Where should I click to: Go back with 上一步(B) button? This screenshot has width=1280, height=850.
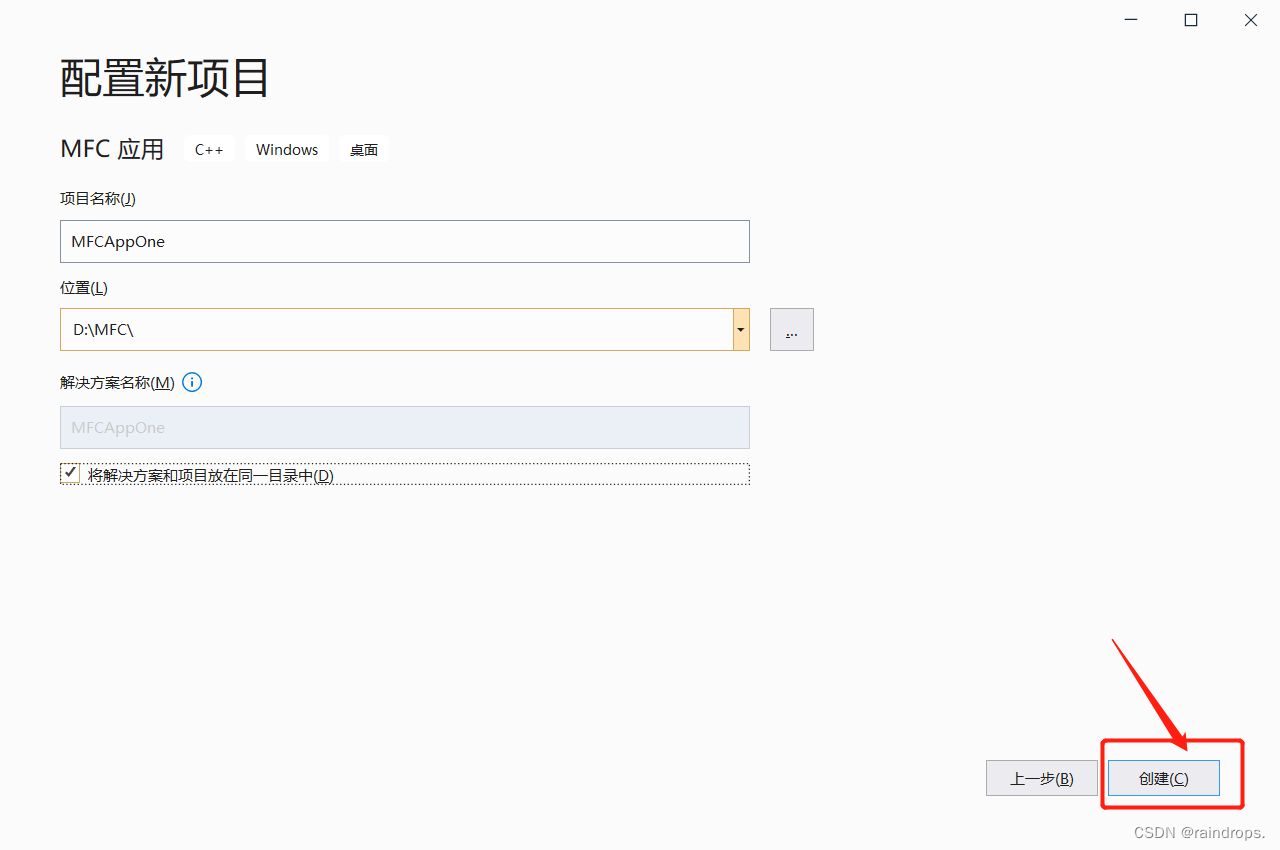(x=1041, y=778)
